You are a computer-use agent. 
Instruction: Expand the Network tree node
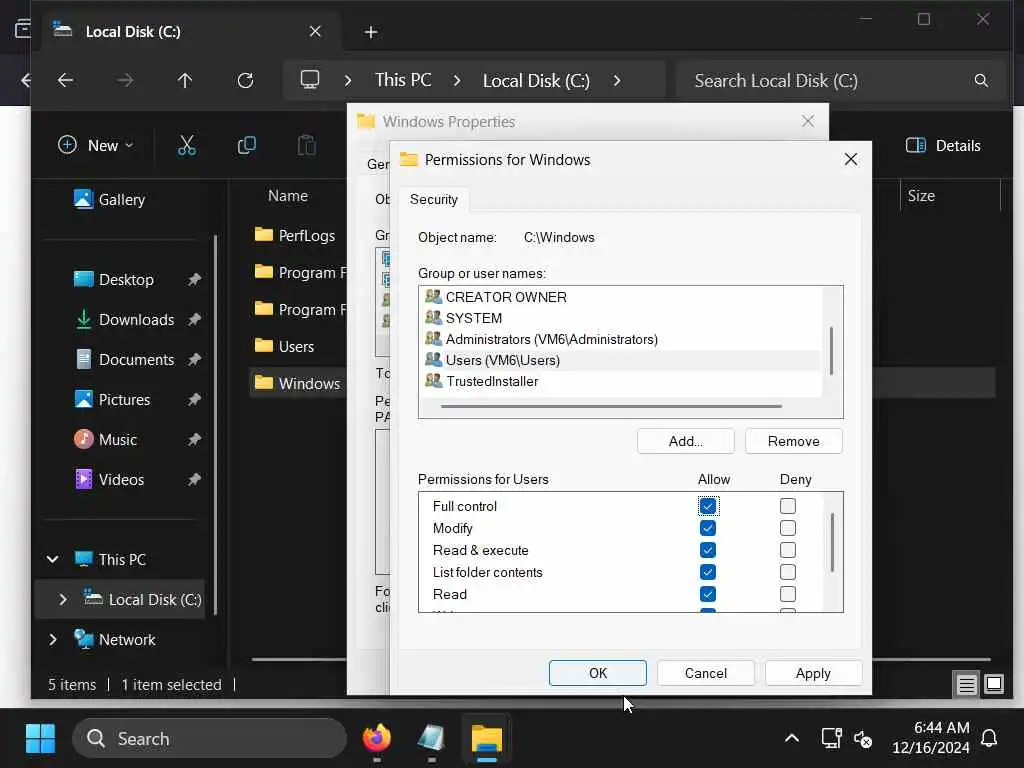click(52, 639)
